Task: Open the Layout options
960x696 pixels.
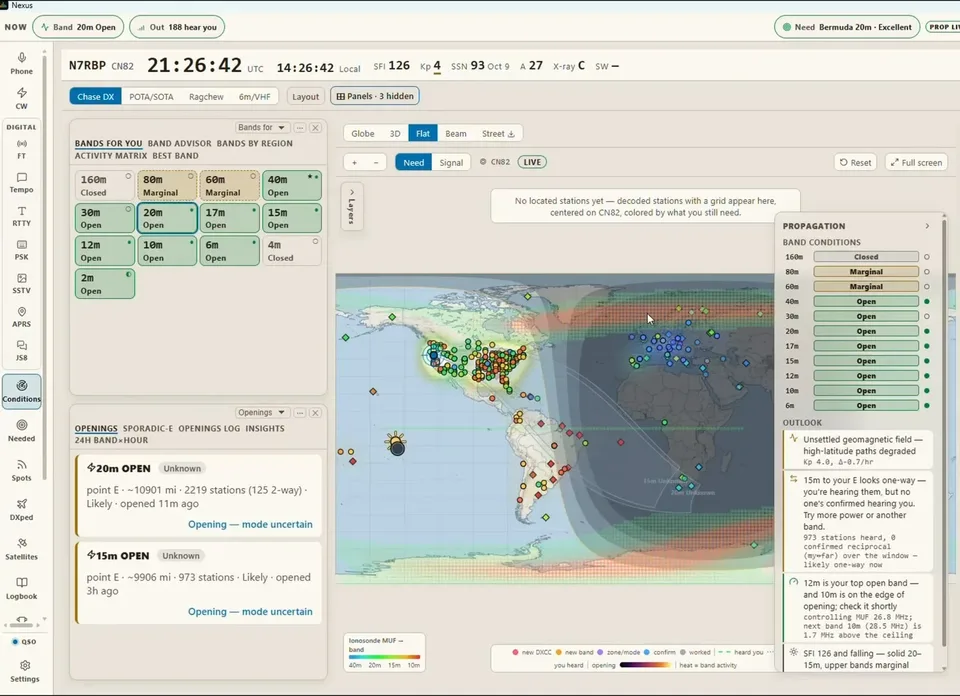Action: pos(306,96)
